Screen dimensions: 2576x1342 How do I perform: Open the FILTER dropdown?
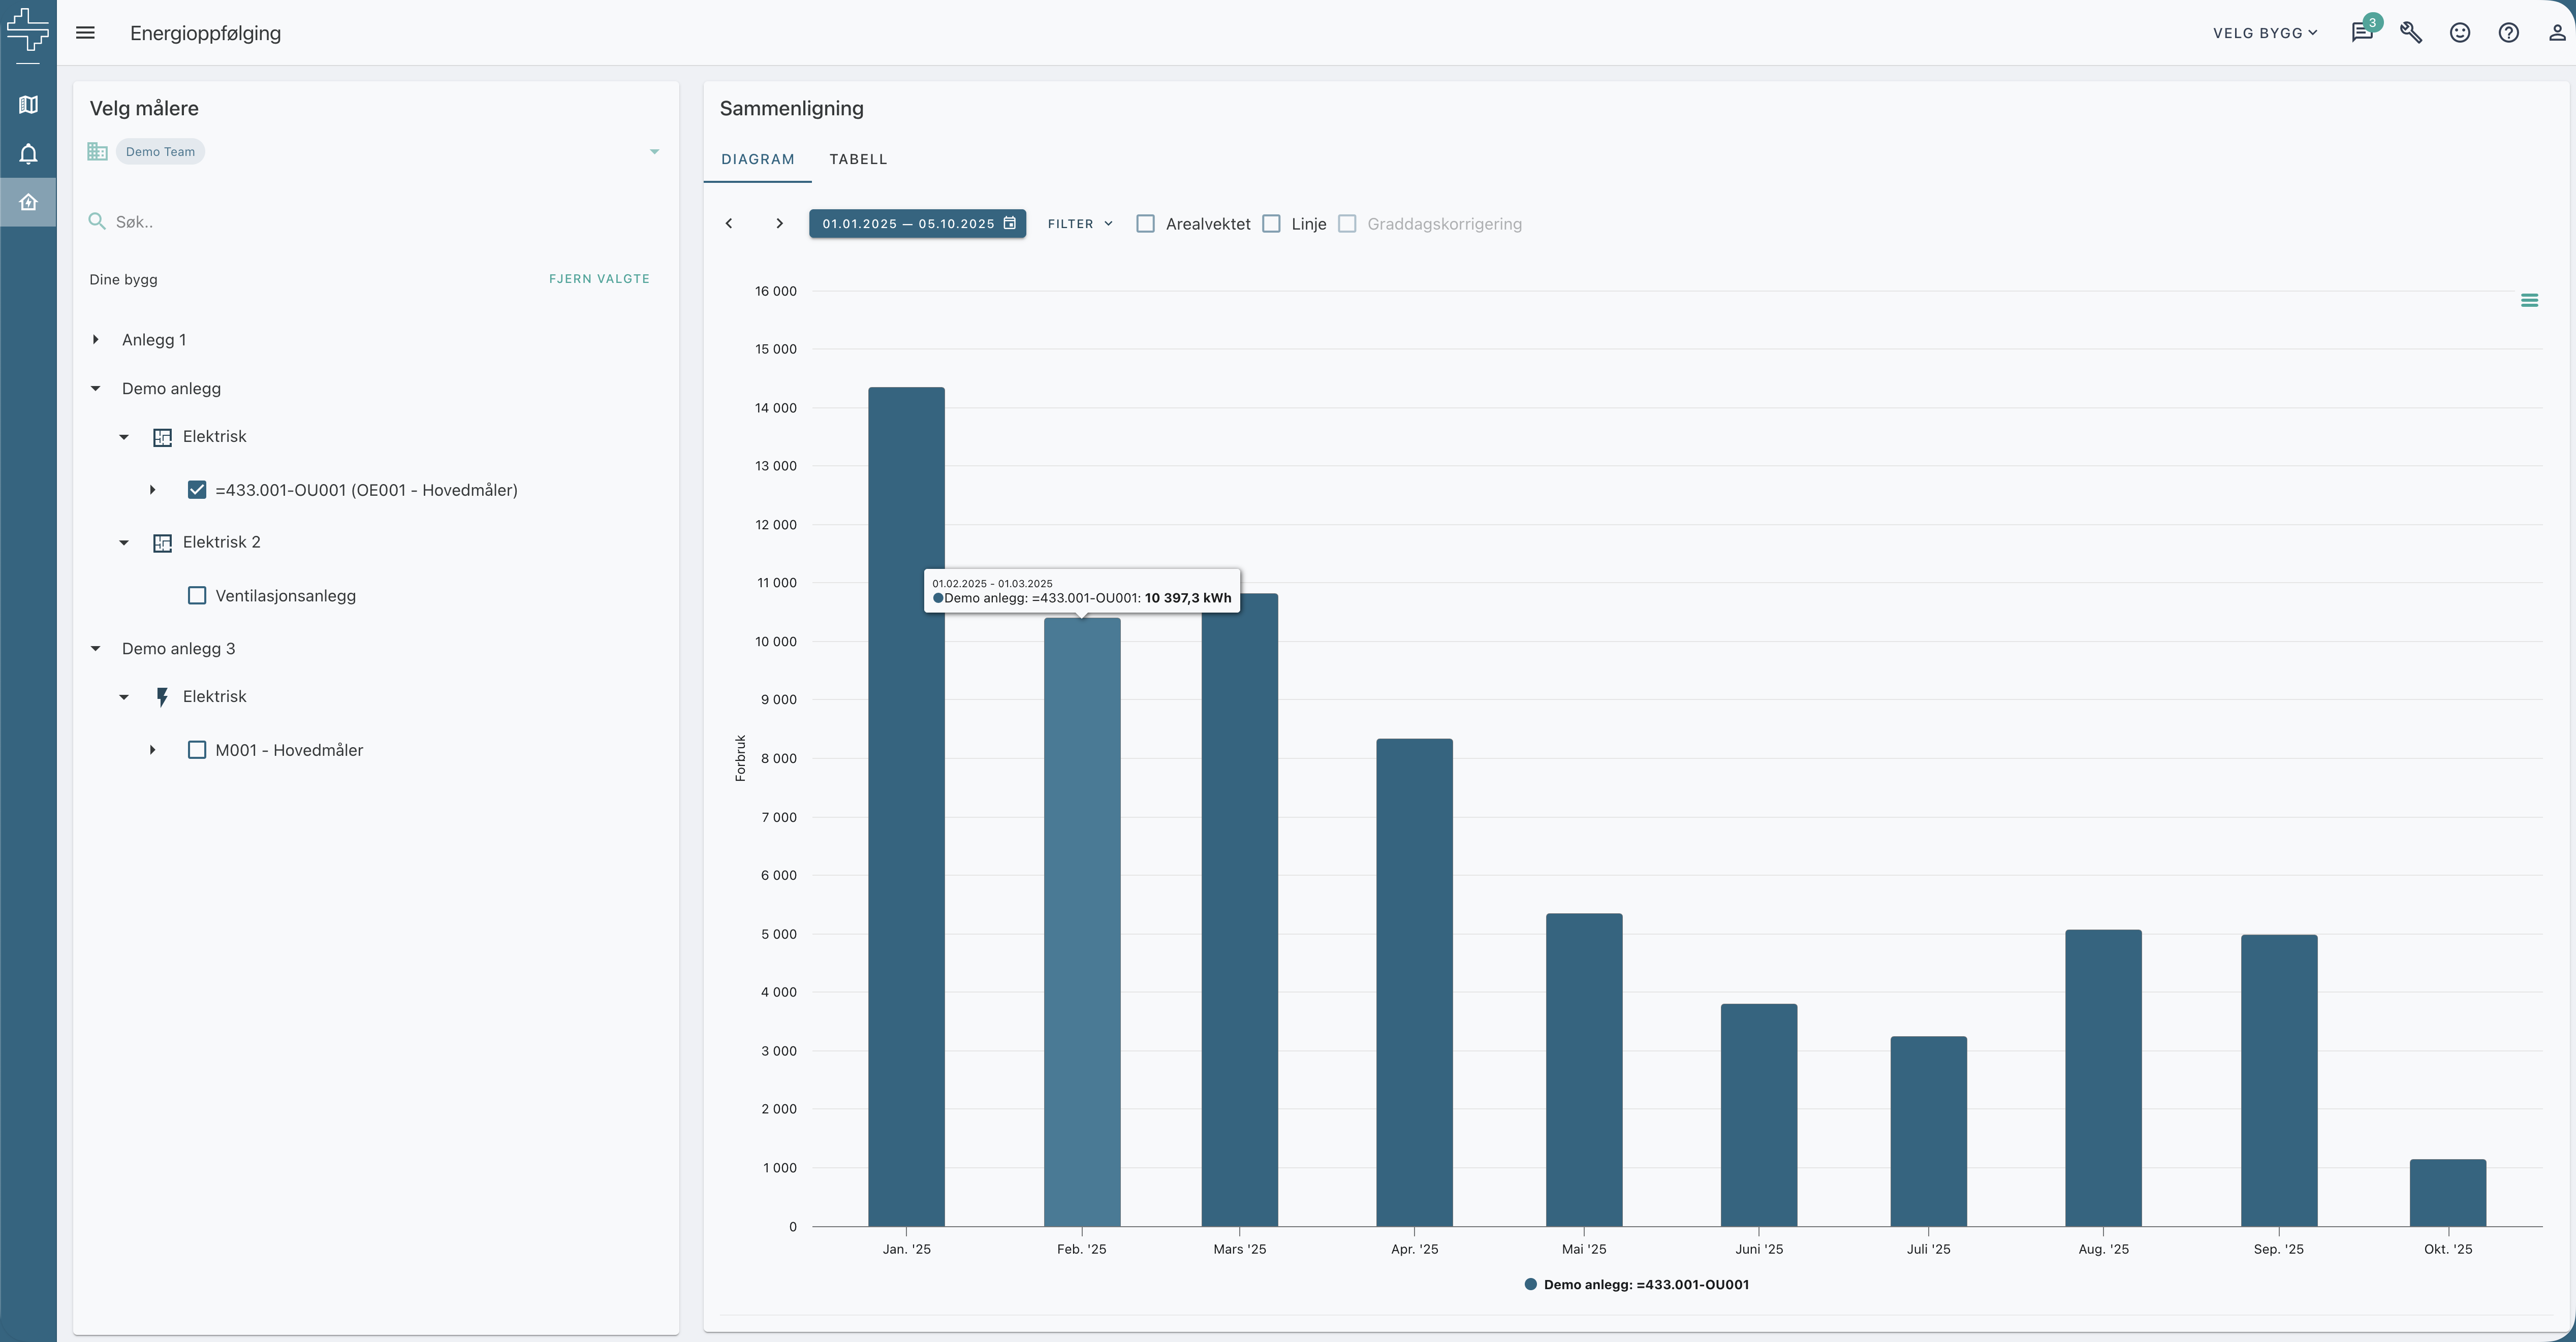tap(1080, 224)
